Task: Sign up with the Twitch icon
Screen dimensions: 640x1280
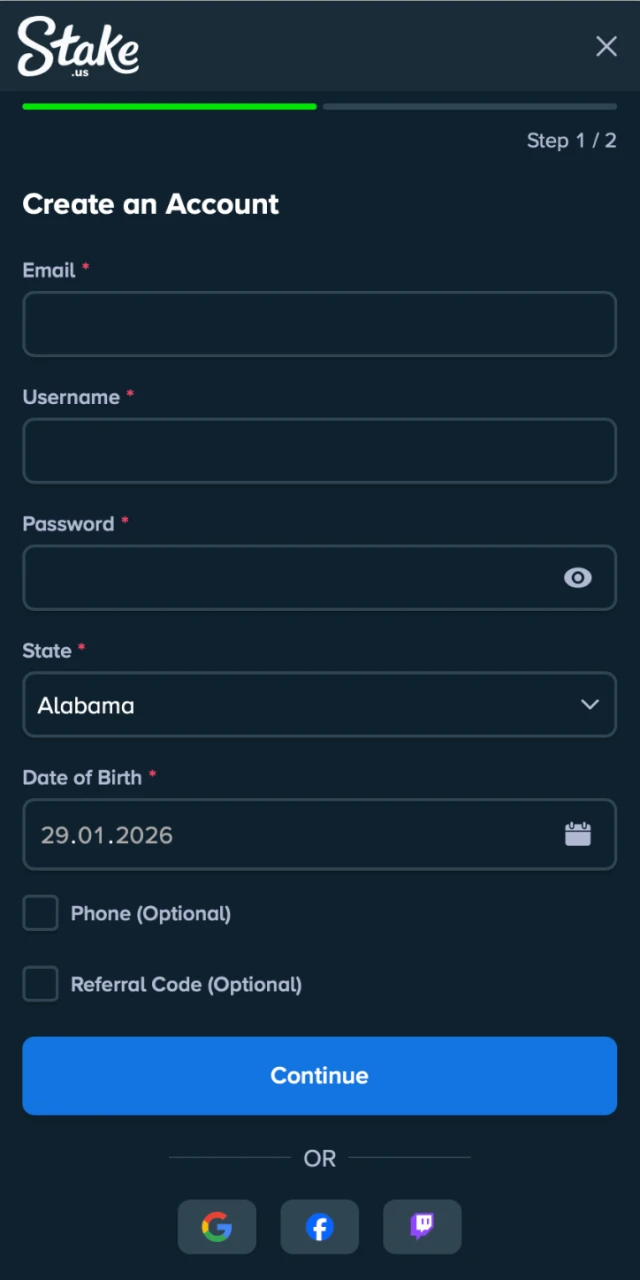Action: click(x=422, y=1227)
